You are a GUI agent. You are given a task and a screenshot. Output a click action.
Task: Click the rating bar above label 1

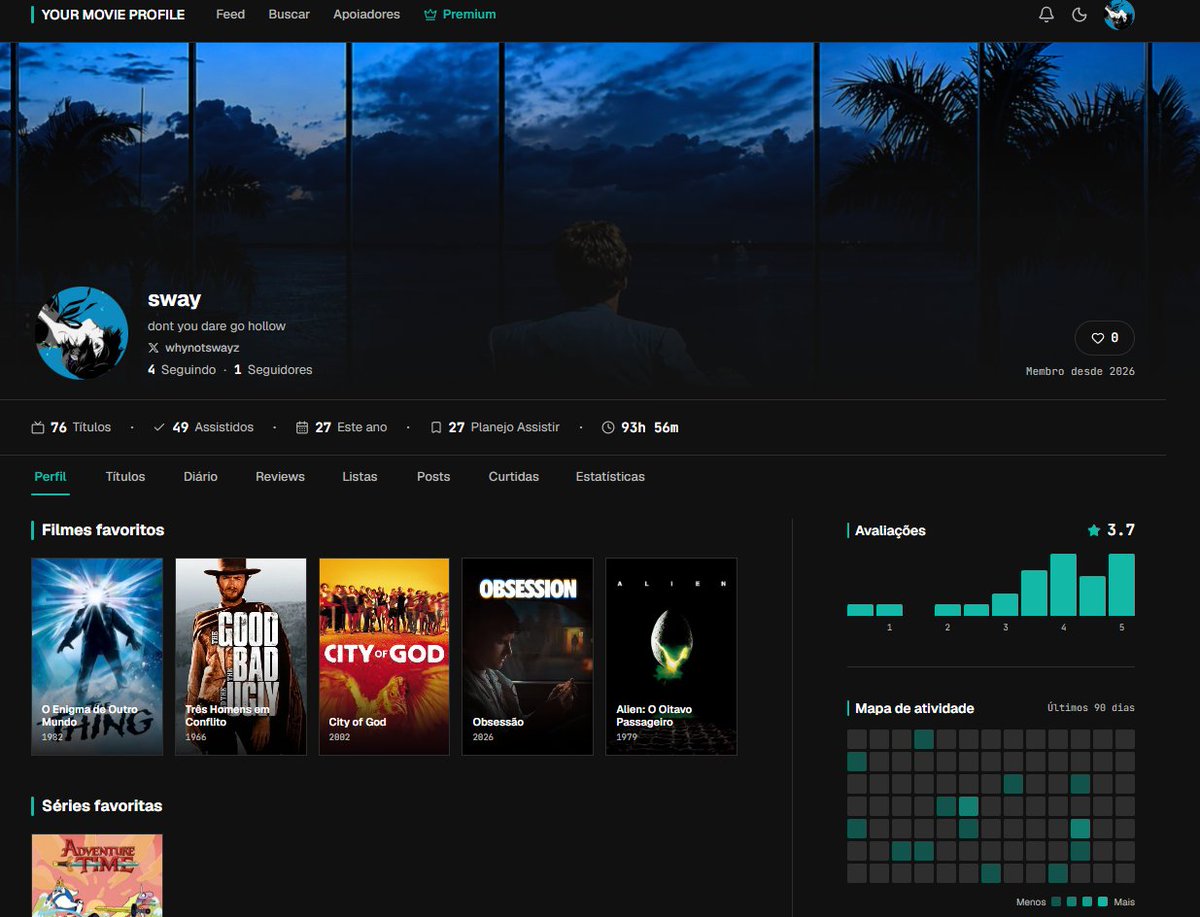tap(890, 610)
